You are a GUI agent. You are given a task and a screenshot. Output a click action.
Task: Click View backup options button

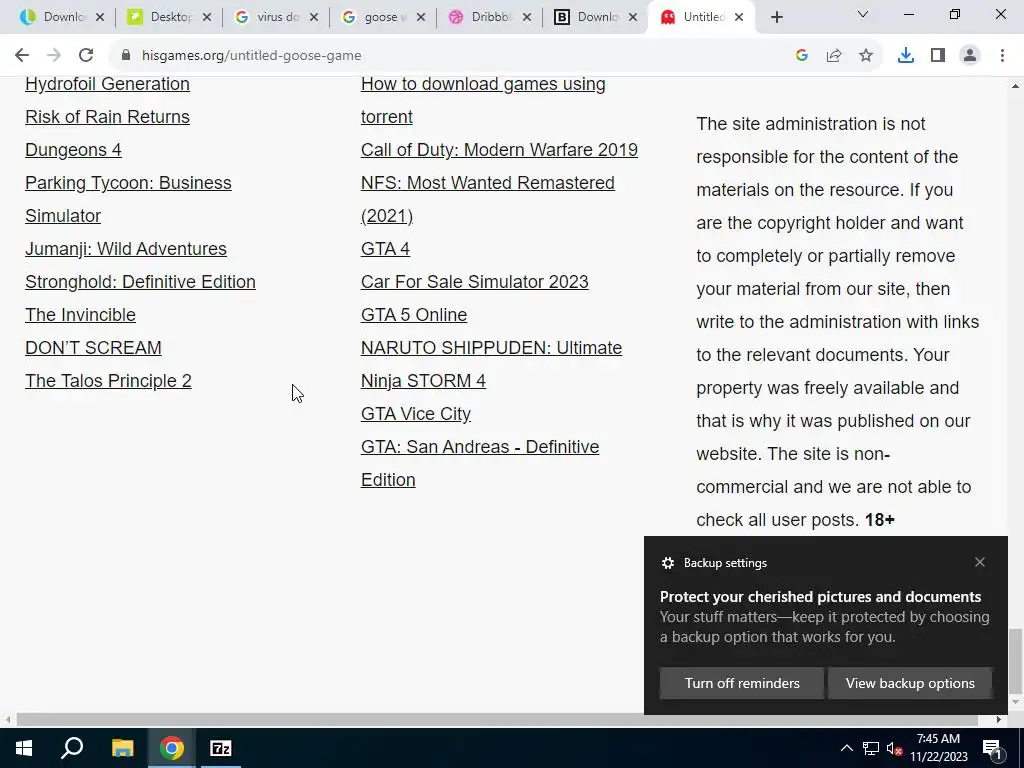pyautogui.click(x=910, y=683)
